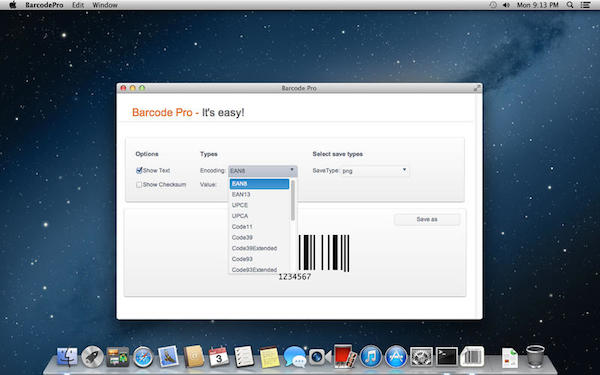Open the Barcode Pro app in dock

472,357
